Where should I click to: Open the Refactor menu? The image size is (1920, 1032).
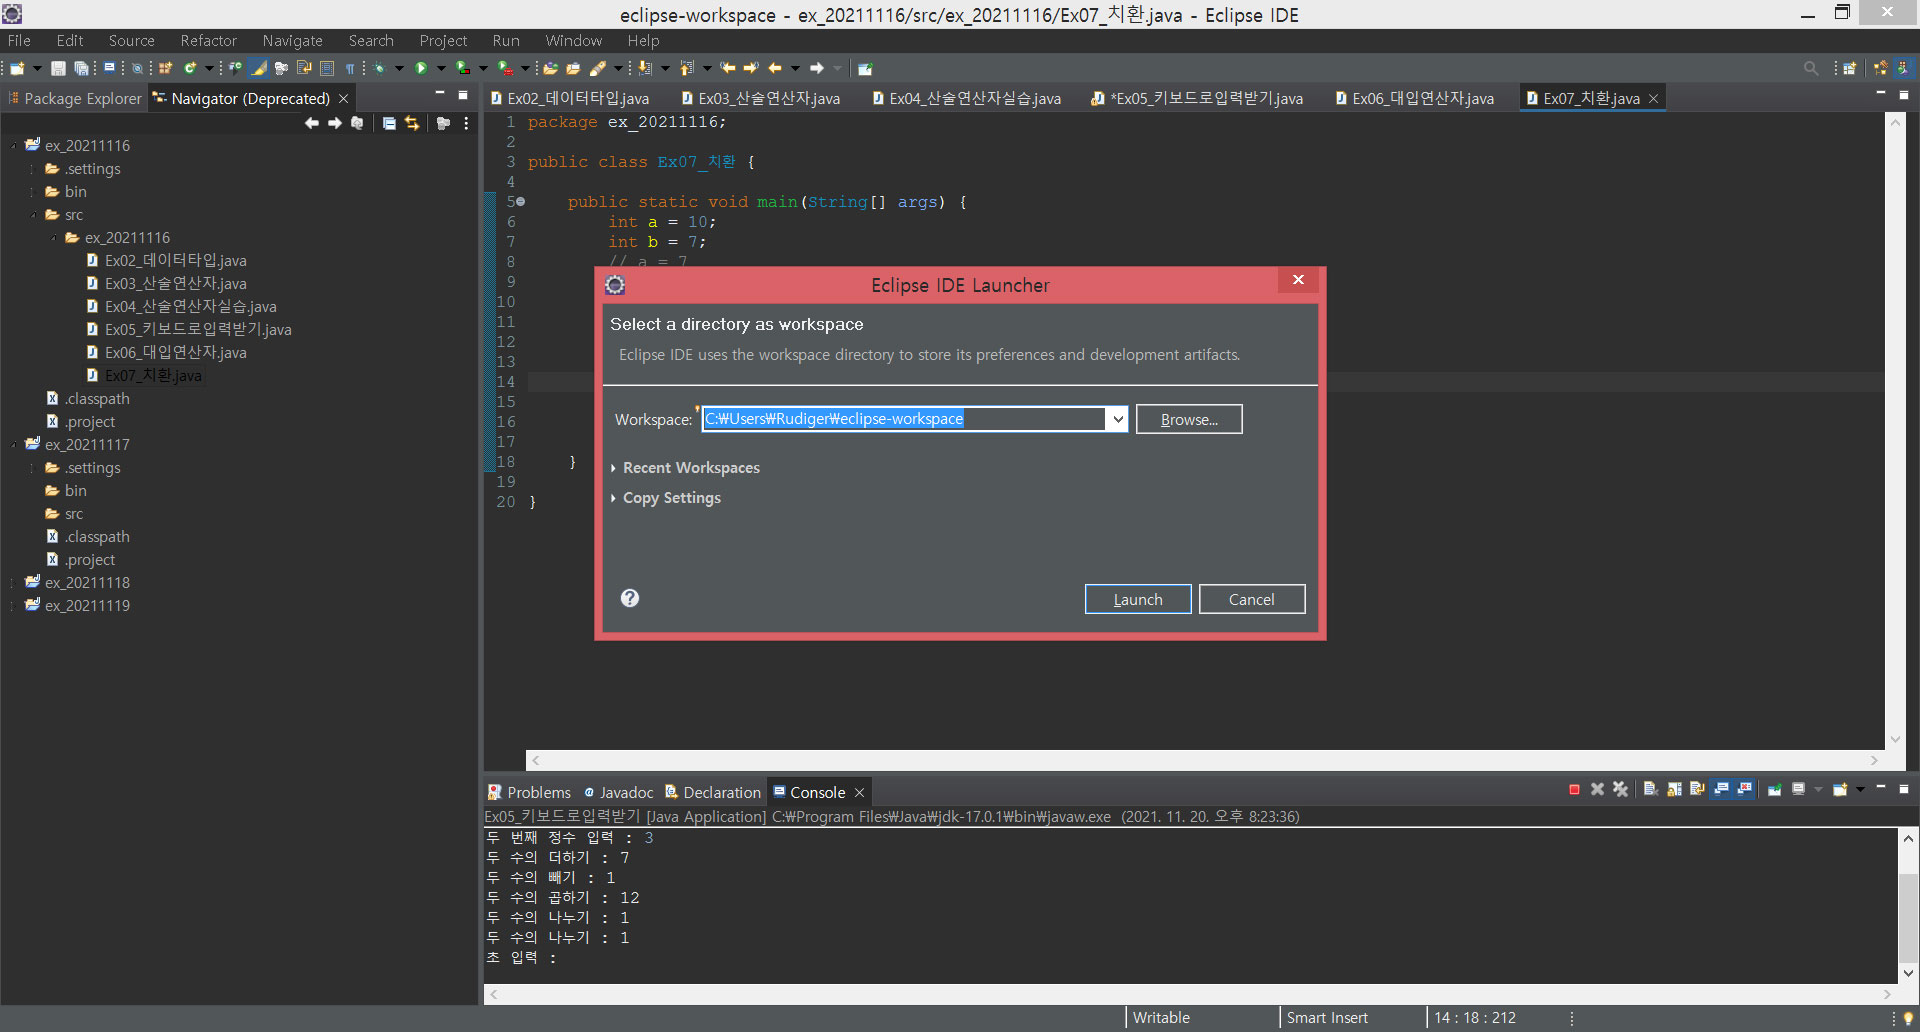[x=208, y=40]
